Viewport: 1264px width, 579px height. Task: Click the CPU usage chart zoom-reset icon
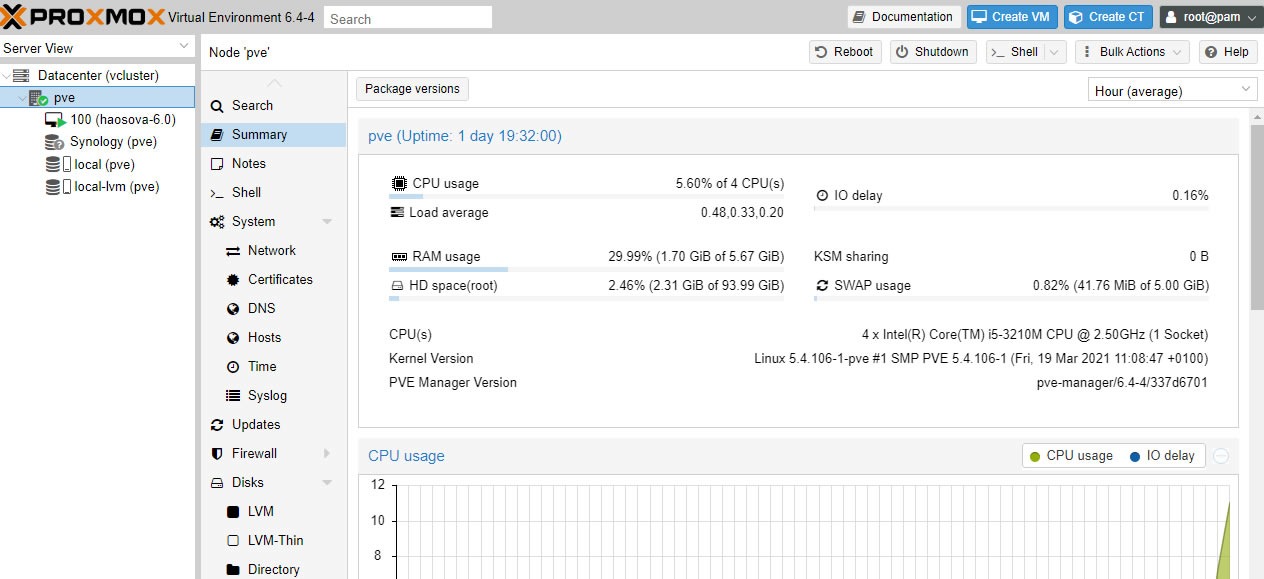tap(1221, 456)
